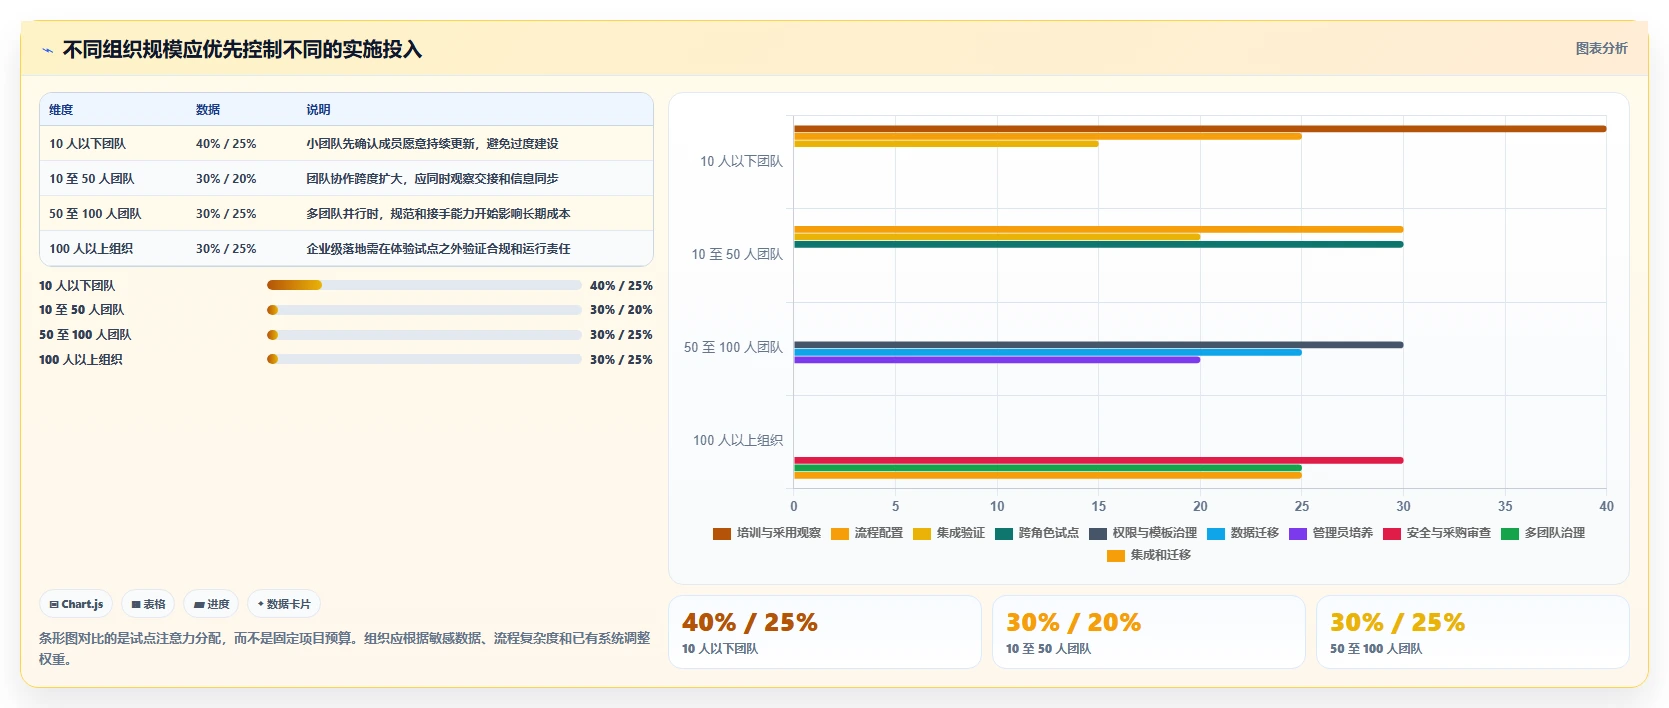The height and width of the screenshot is (708, 1669).
Task: Click the purple 管理员培养 chart bar
Action: (x=997, y=360)
